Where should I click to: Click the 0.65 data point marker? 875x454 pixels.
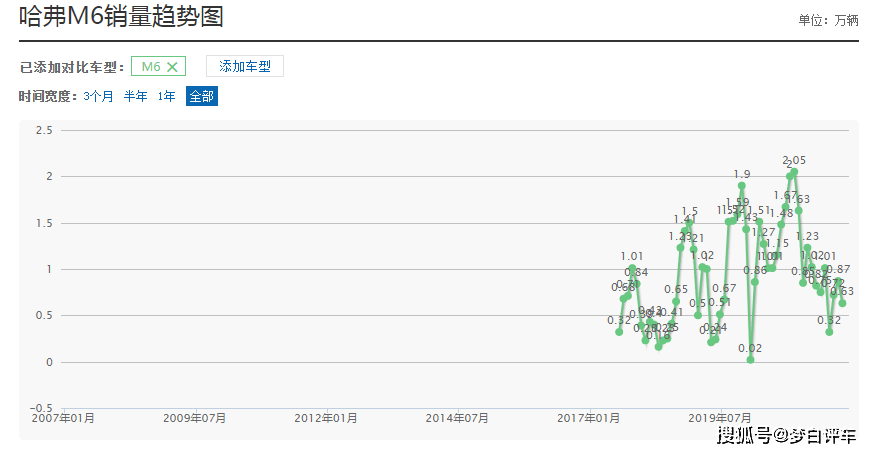click(x=676, y=301)
